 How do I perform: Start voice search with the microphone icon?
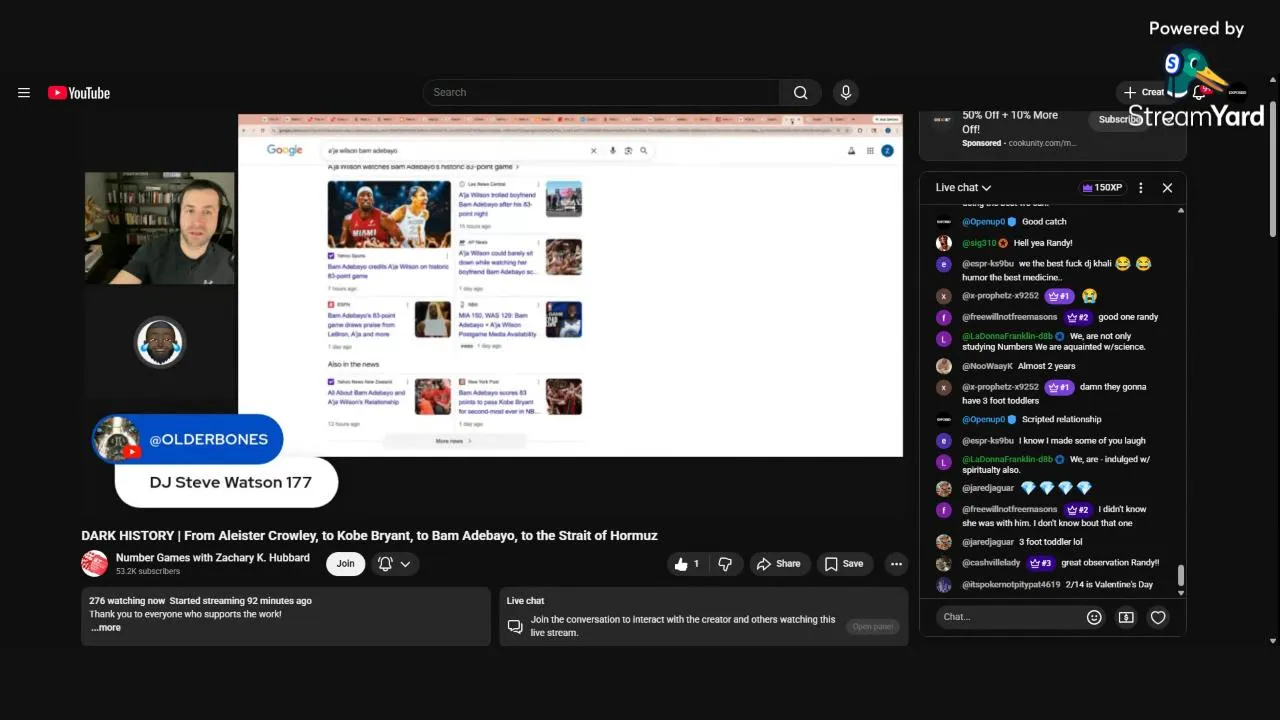[846, 93]
